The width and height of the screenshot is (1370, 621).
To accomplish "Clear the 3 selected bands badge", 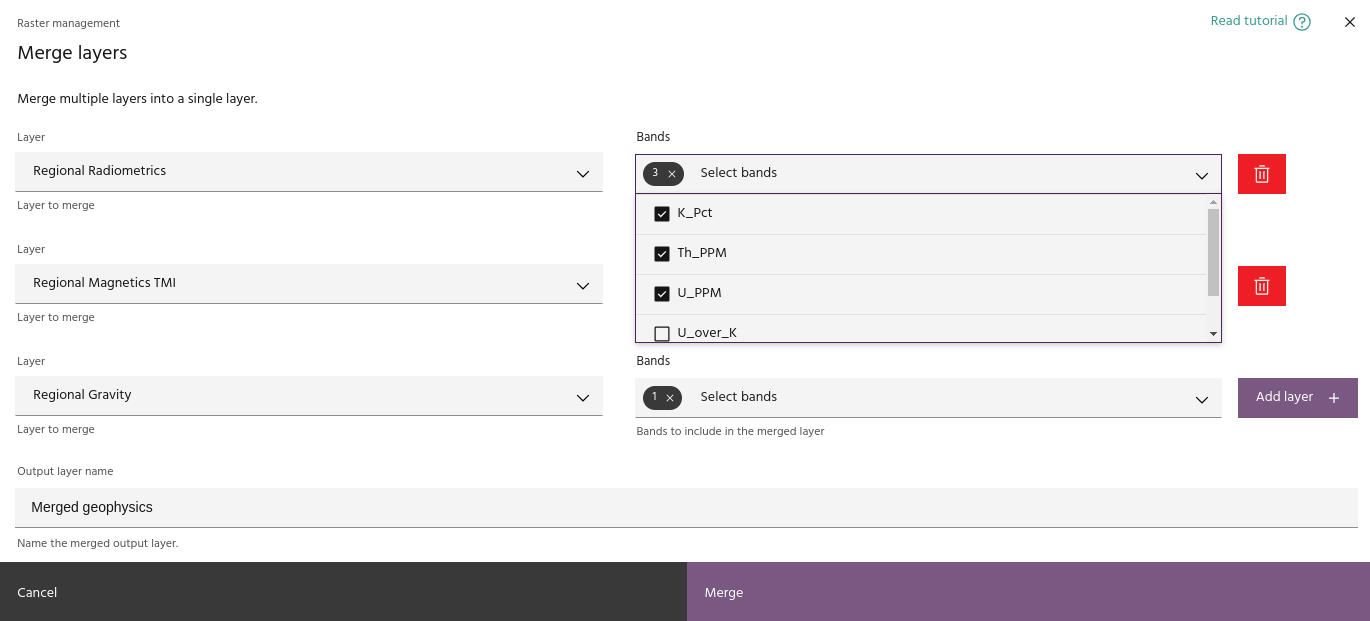I will pos(672,174).
